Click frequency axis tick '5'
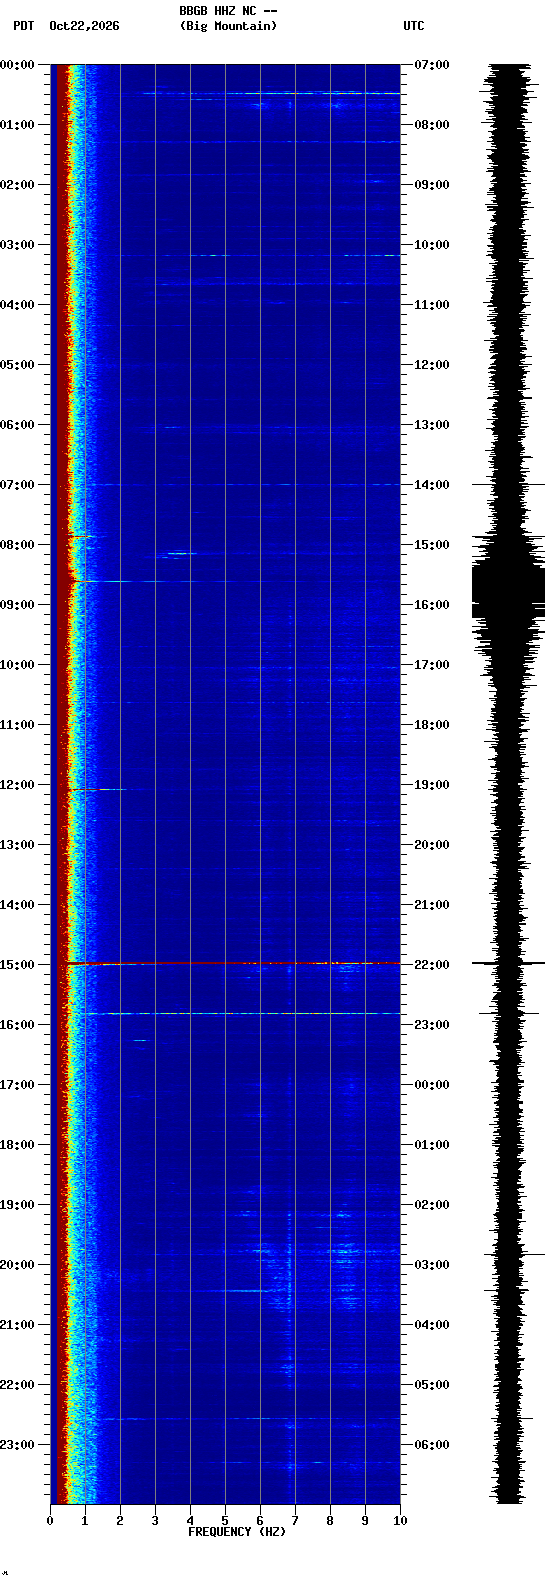552x1584 pixels. [225, 1521]
